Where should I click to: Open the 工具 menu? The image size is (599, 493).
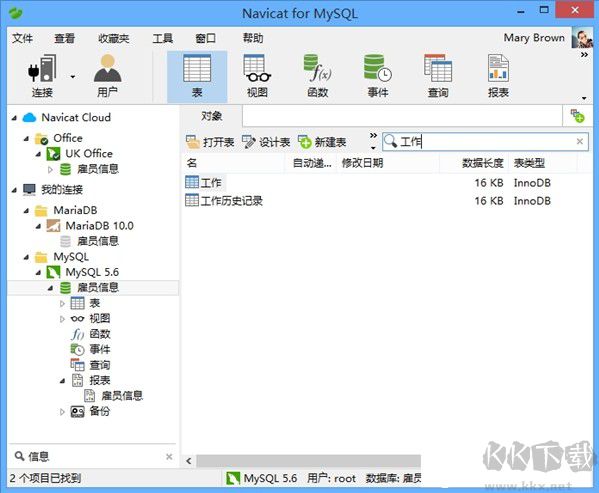click(x=163, y=38)
